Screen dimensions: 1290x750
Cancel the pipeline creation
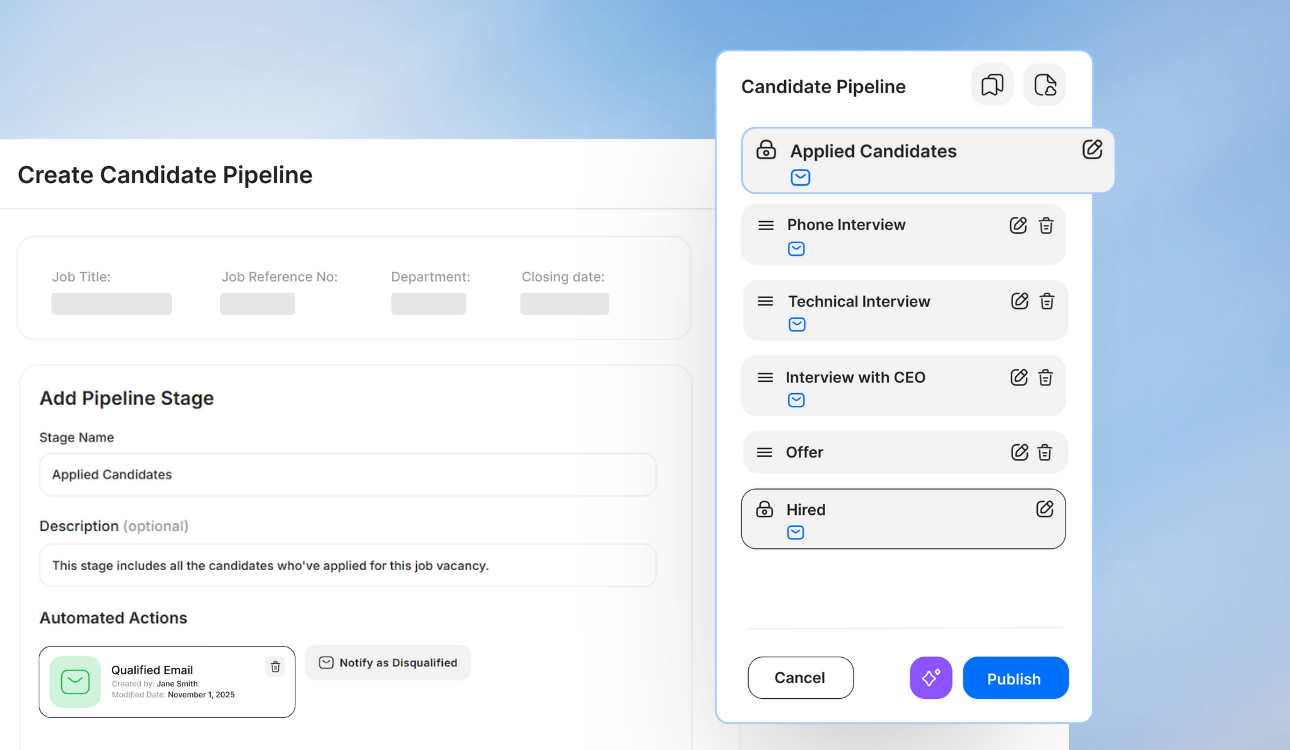[x=800, y=678]
